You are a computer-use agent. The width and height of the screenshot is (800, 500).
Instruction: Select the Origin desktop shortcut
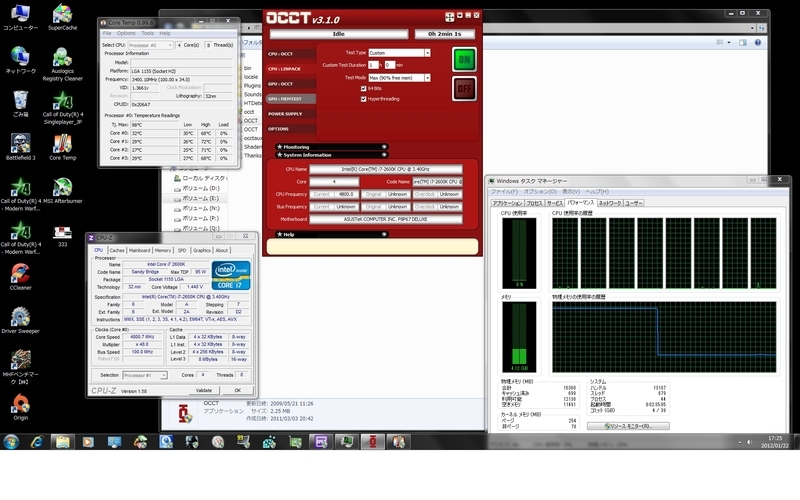tap(20, 407)
